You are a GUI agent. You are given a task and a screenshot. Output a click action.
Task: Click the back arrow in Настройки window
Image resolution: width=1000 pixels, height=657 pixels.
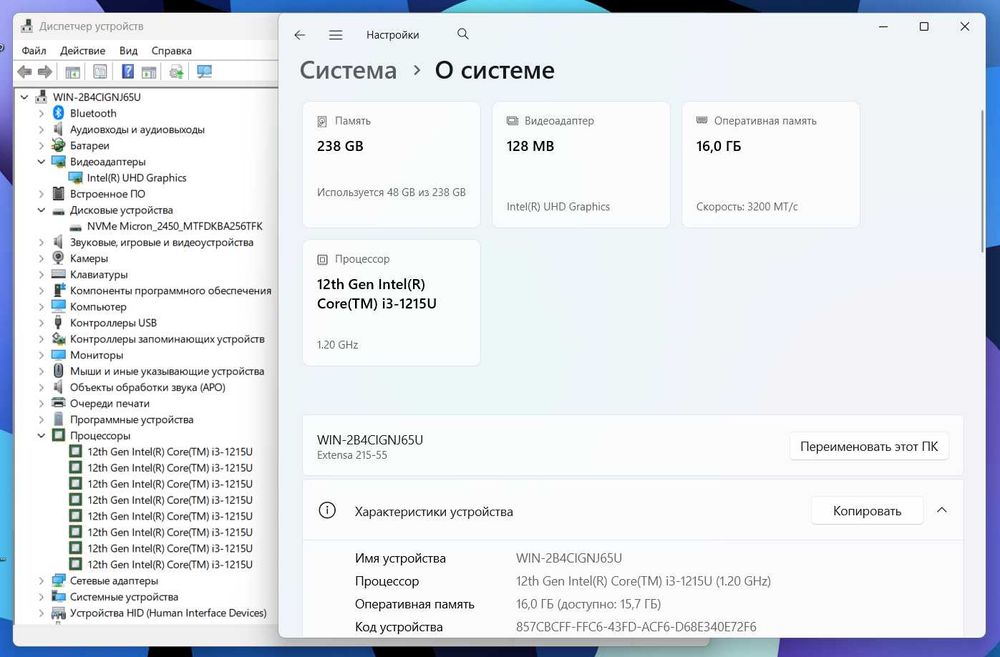click(300, 35)
